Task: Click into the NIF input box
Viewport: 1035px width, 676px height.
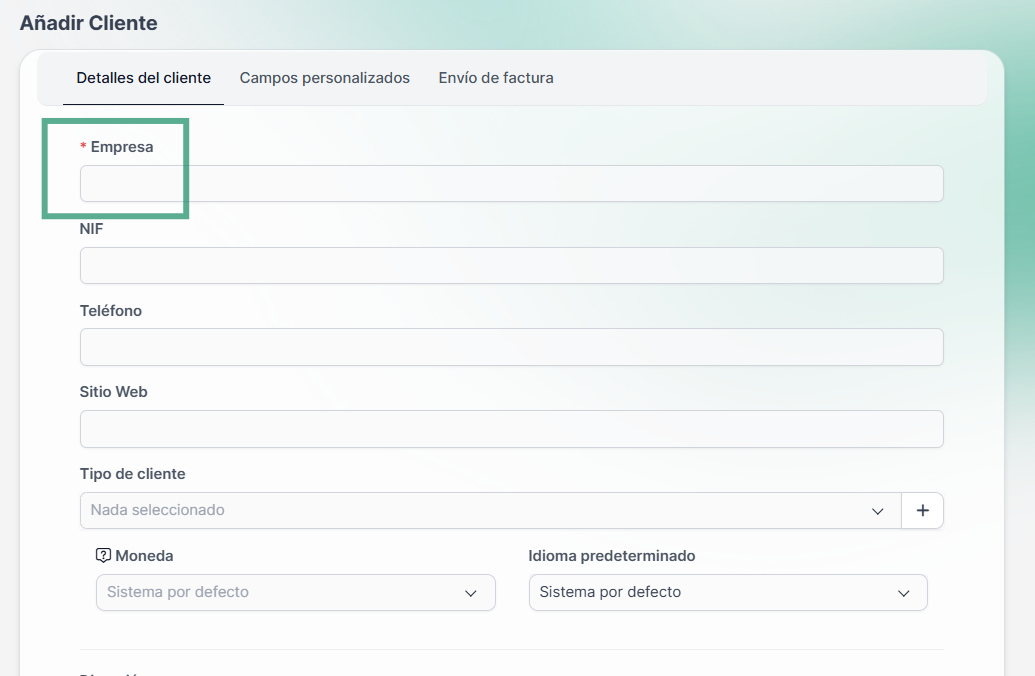Action: 511,266
